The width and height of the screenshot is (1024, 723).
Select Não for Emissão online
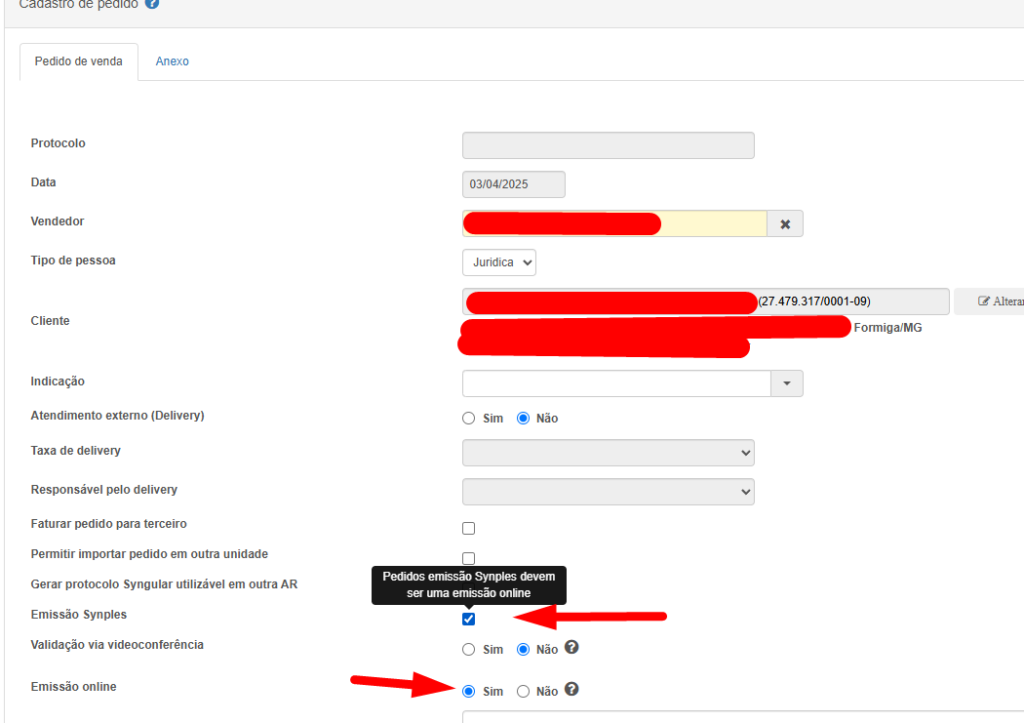click(523, 691)
